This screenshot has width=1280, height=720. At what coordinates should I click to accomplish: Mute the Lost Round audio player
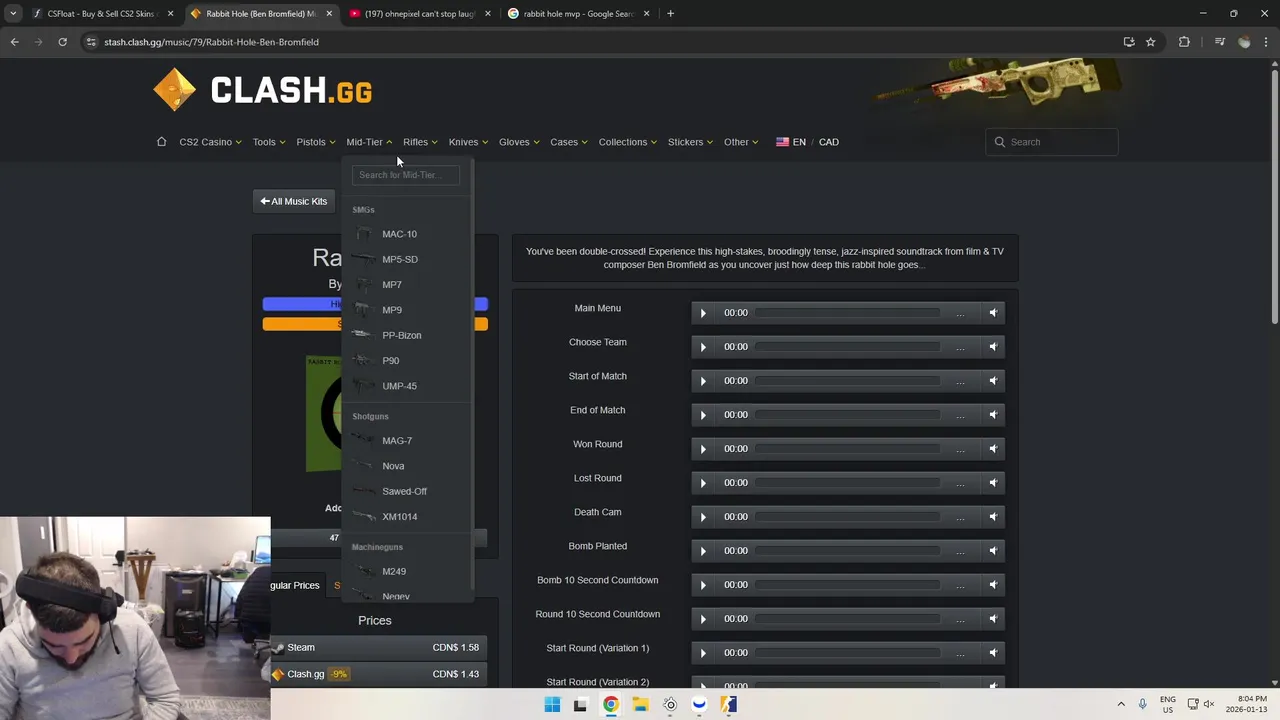[x=993, y=483]
